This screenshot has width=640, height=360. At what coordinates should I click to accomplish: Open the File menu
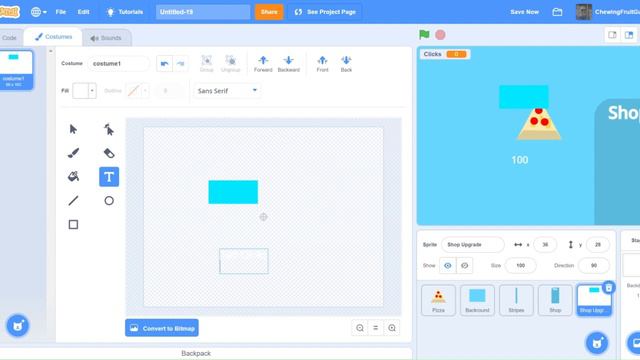pos(61,12)
